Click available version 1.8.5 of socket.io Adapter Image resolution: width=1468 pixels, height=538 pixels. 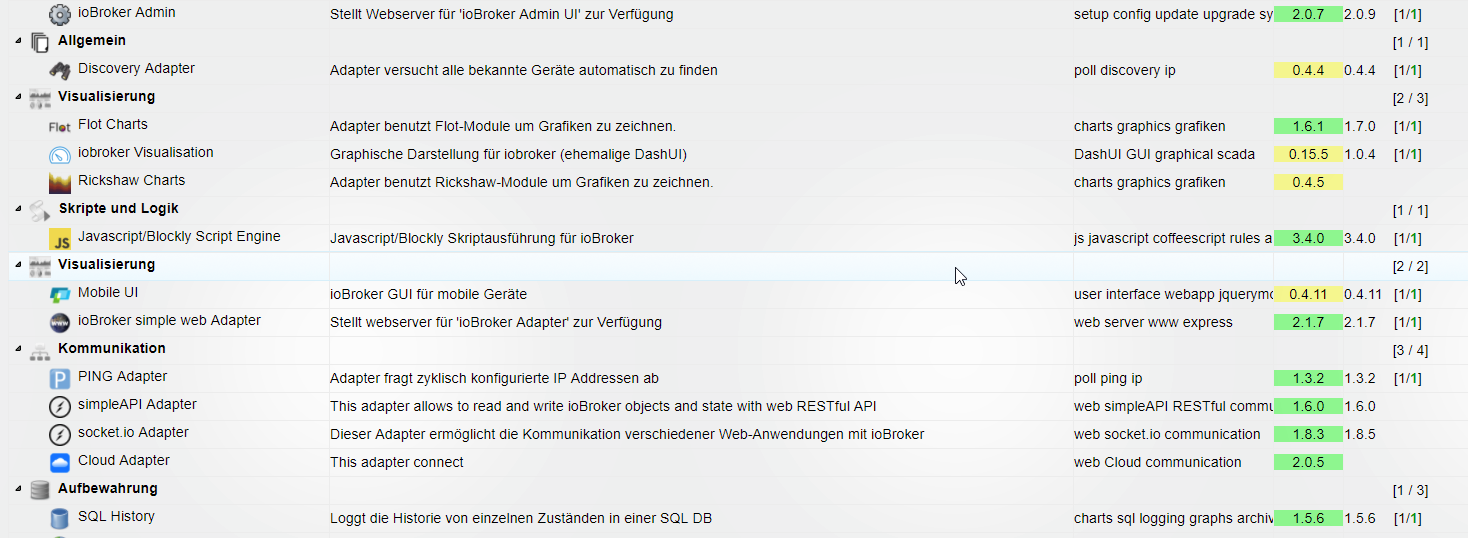pos(1360,435)
